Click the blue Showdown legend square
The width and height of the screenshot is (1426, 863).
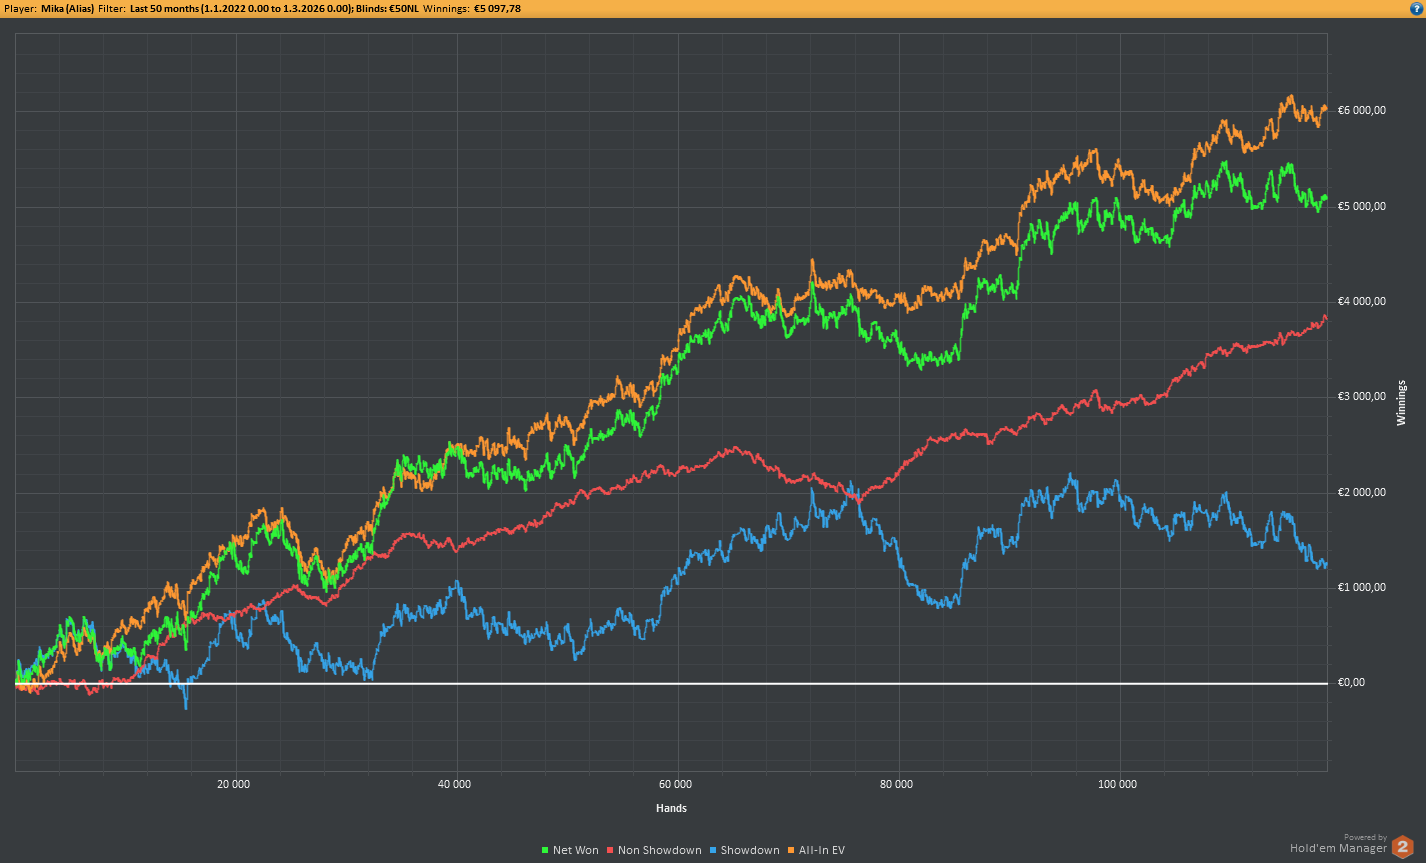click(713, 851)
